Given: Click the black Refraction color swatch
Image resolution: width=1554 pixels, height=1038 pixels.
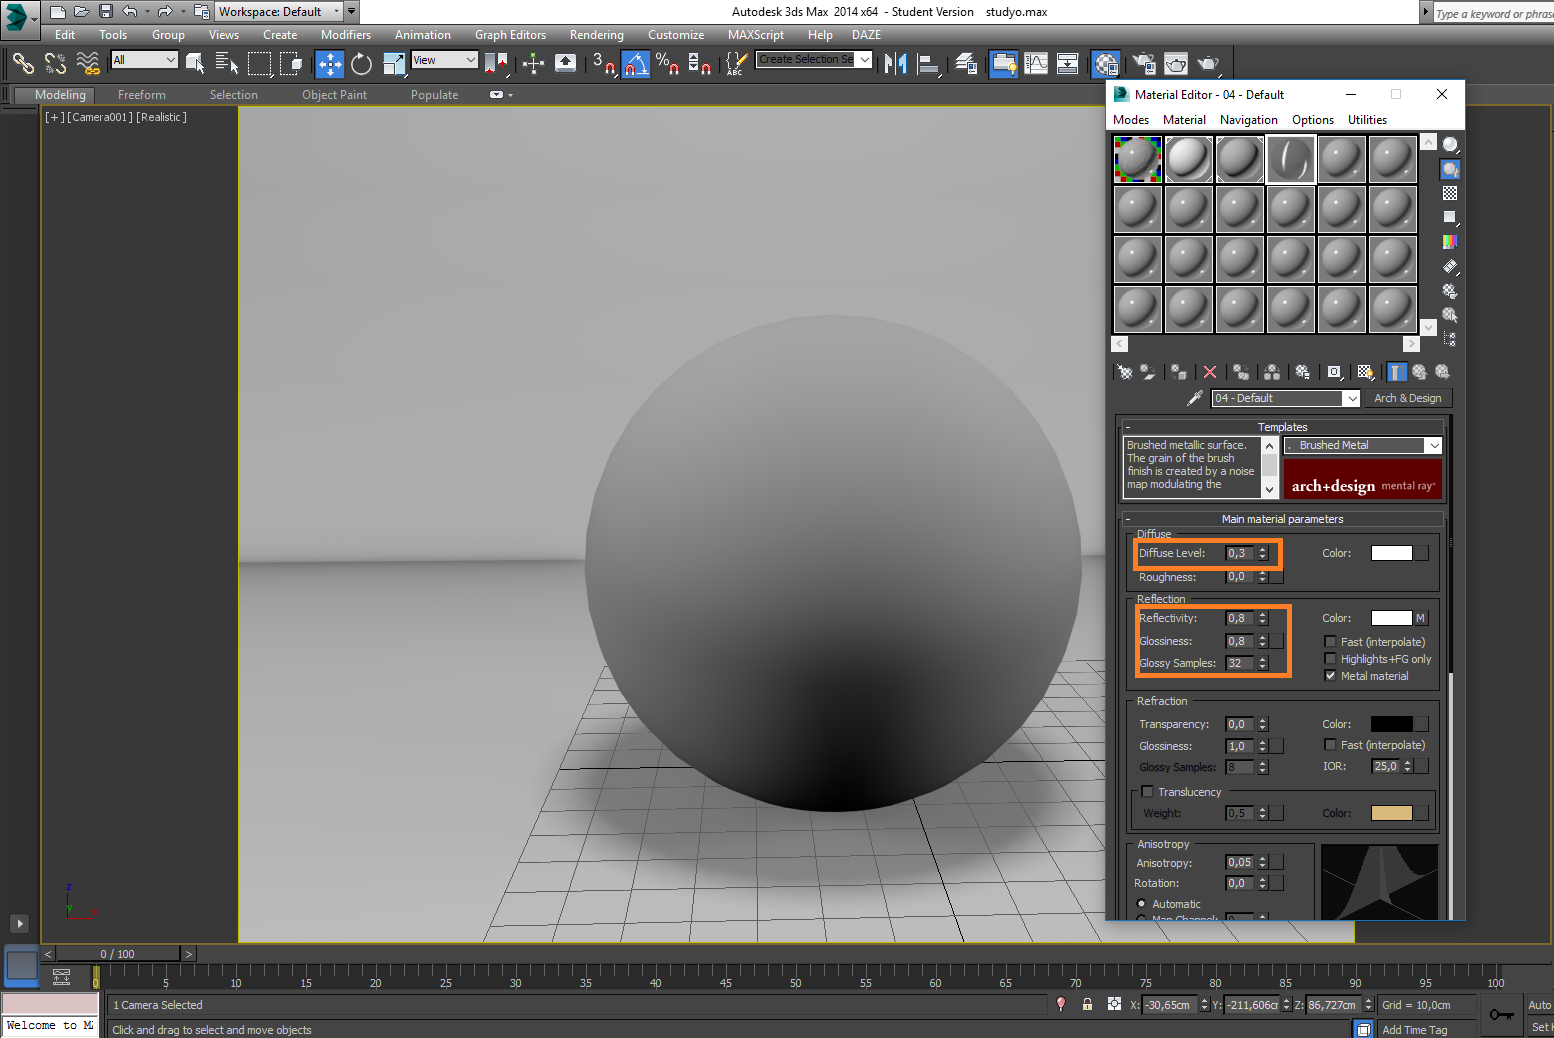Looking at the screenshot, I should pyautogui.click(x=1391, y=724).
